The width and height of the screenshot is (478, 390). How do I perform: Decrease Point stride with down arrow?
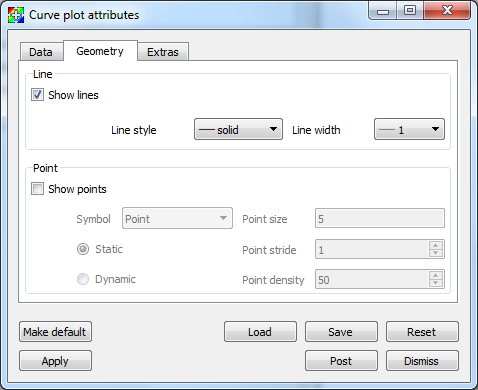point(436,253)
